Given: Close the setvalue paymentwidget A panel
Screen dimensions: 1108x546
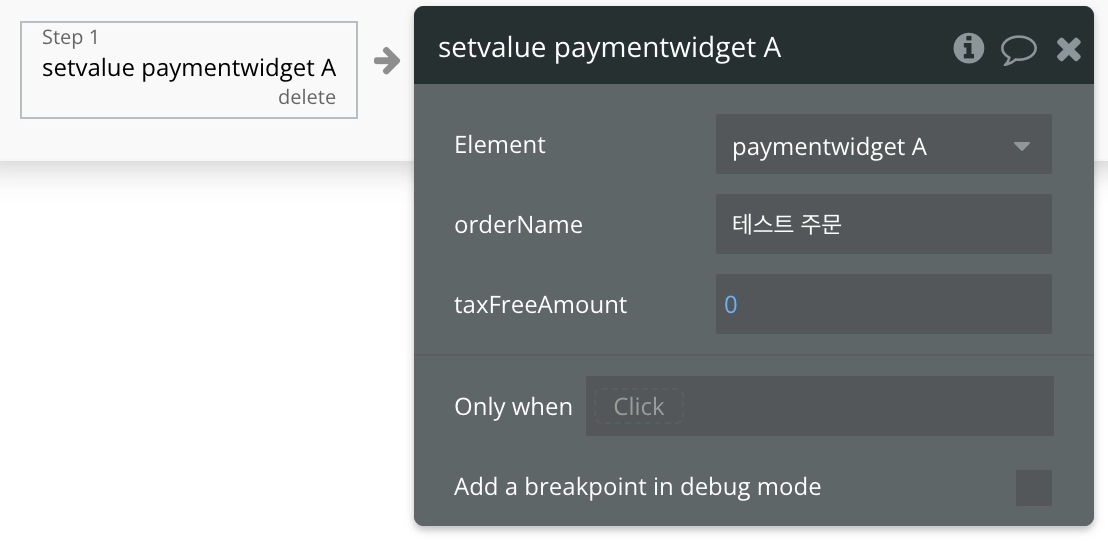Looking at the screenshot, I should pos(1069,49).
